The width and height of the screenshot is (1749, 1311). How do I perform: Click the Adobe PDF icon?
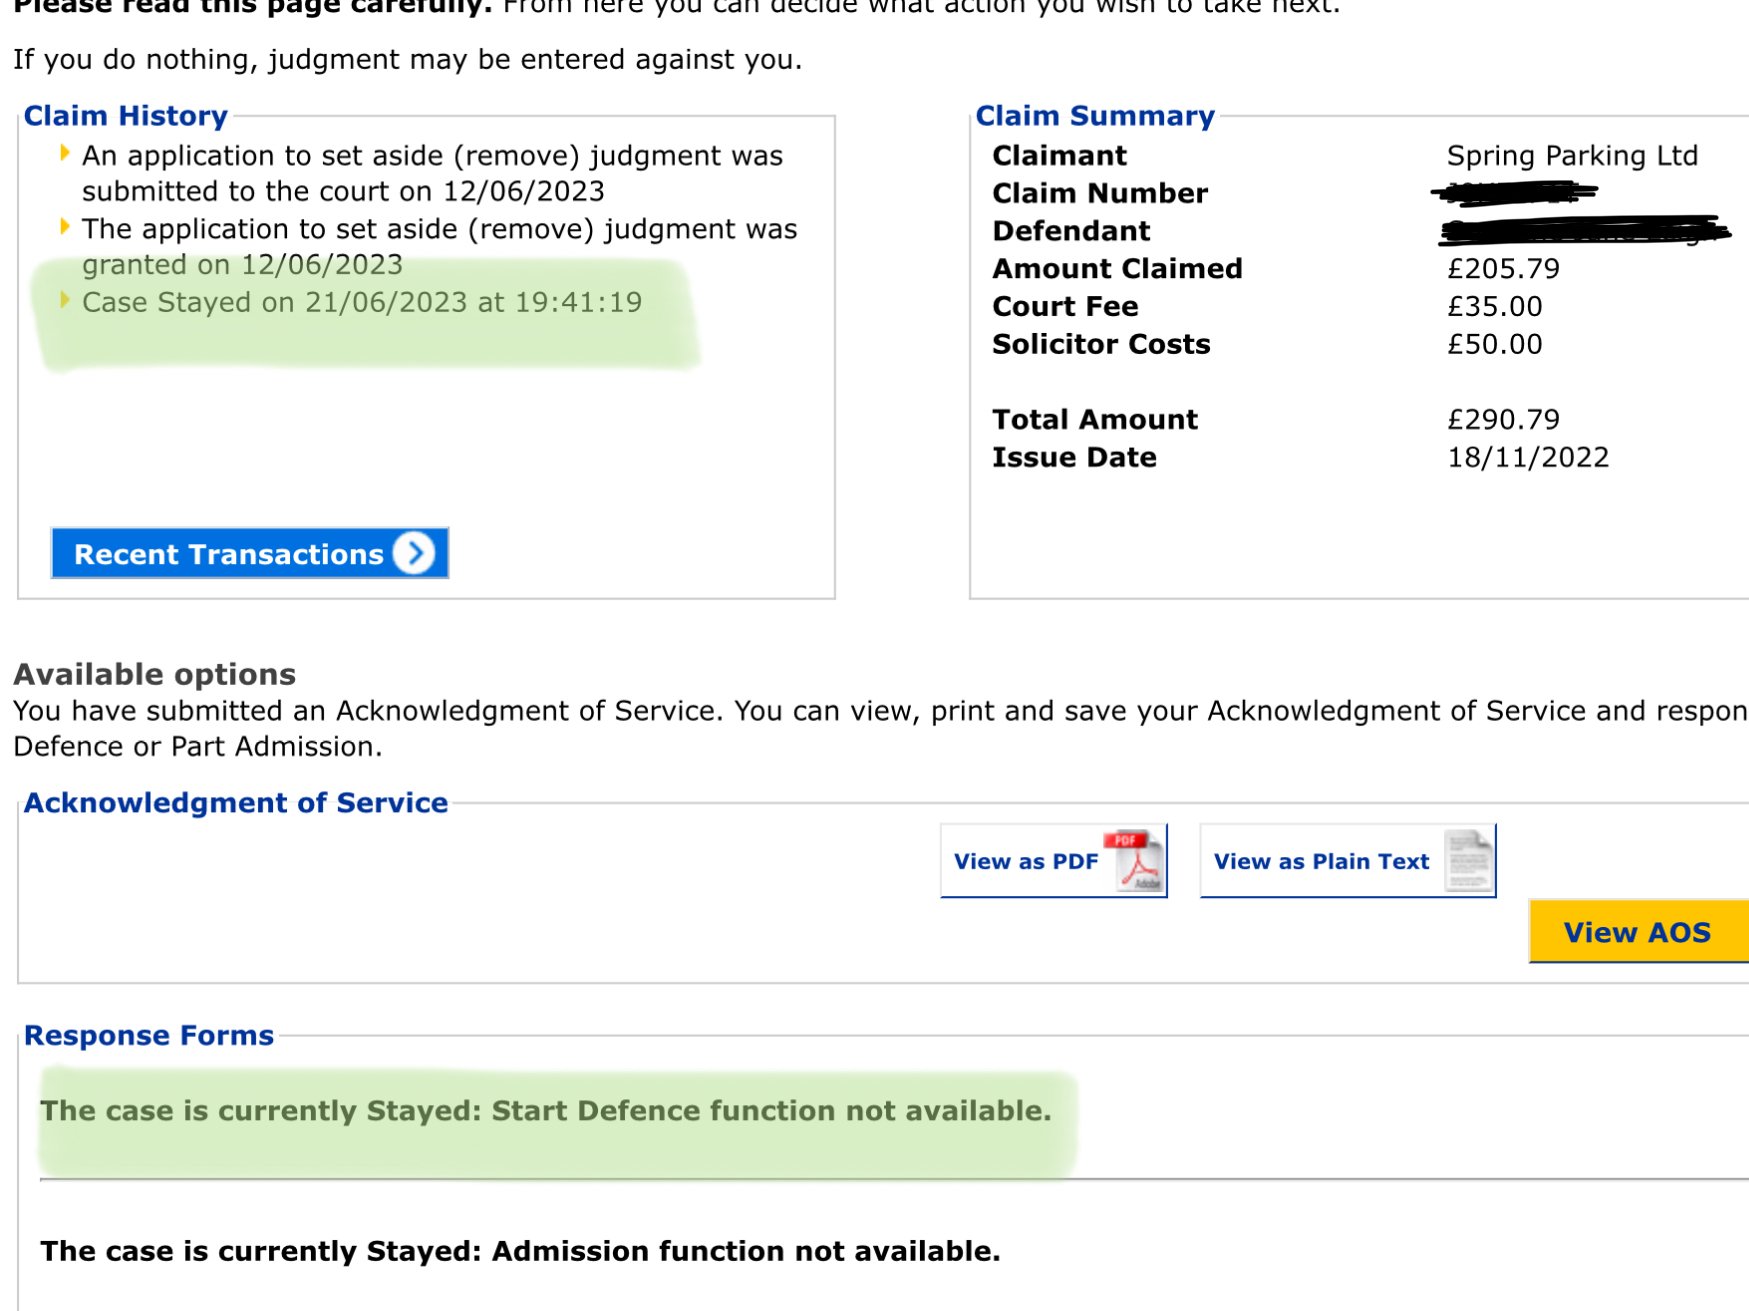pos(1136,860)
